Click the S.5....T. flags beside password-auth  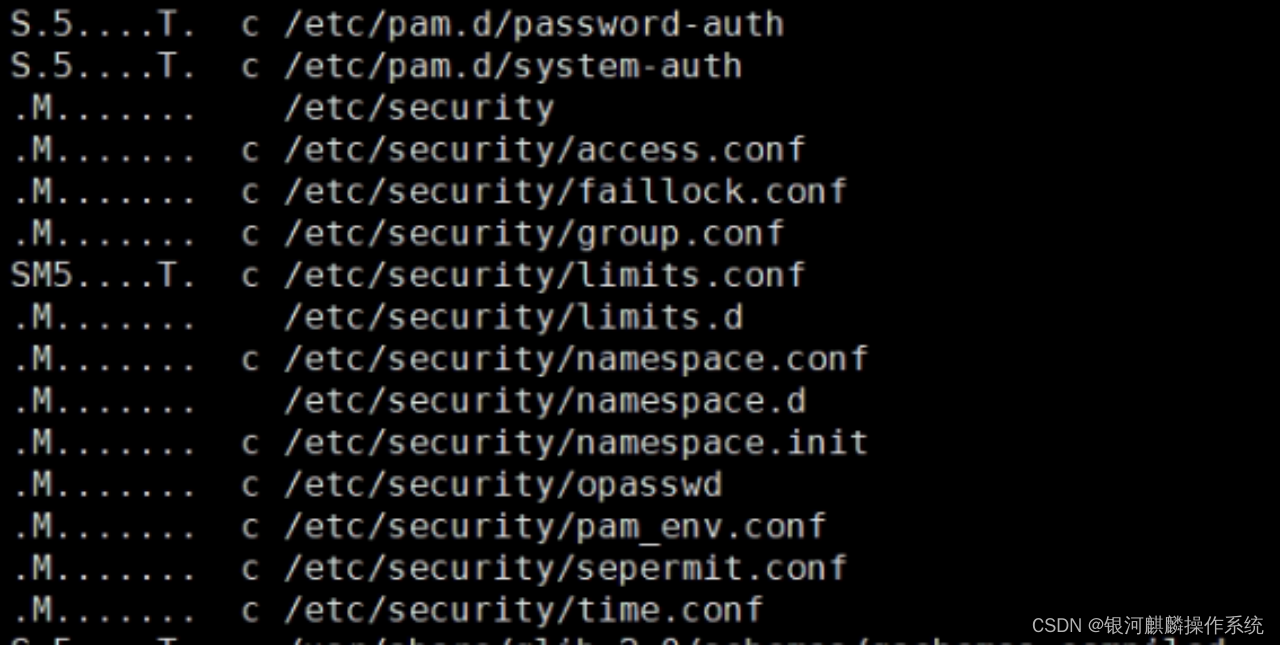point(103,25)
